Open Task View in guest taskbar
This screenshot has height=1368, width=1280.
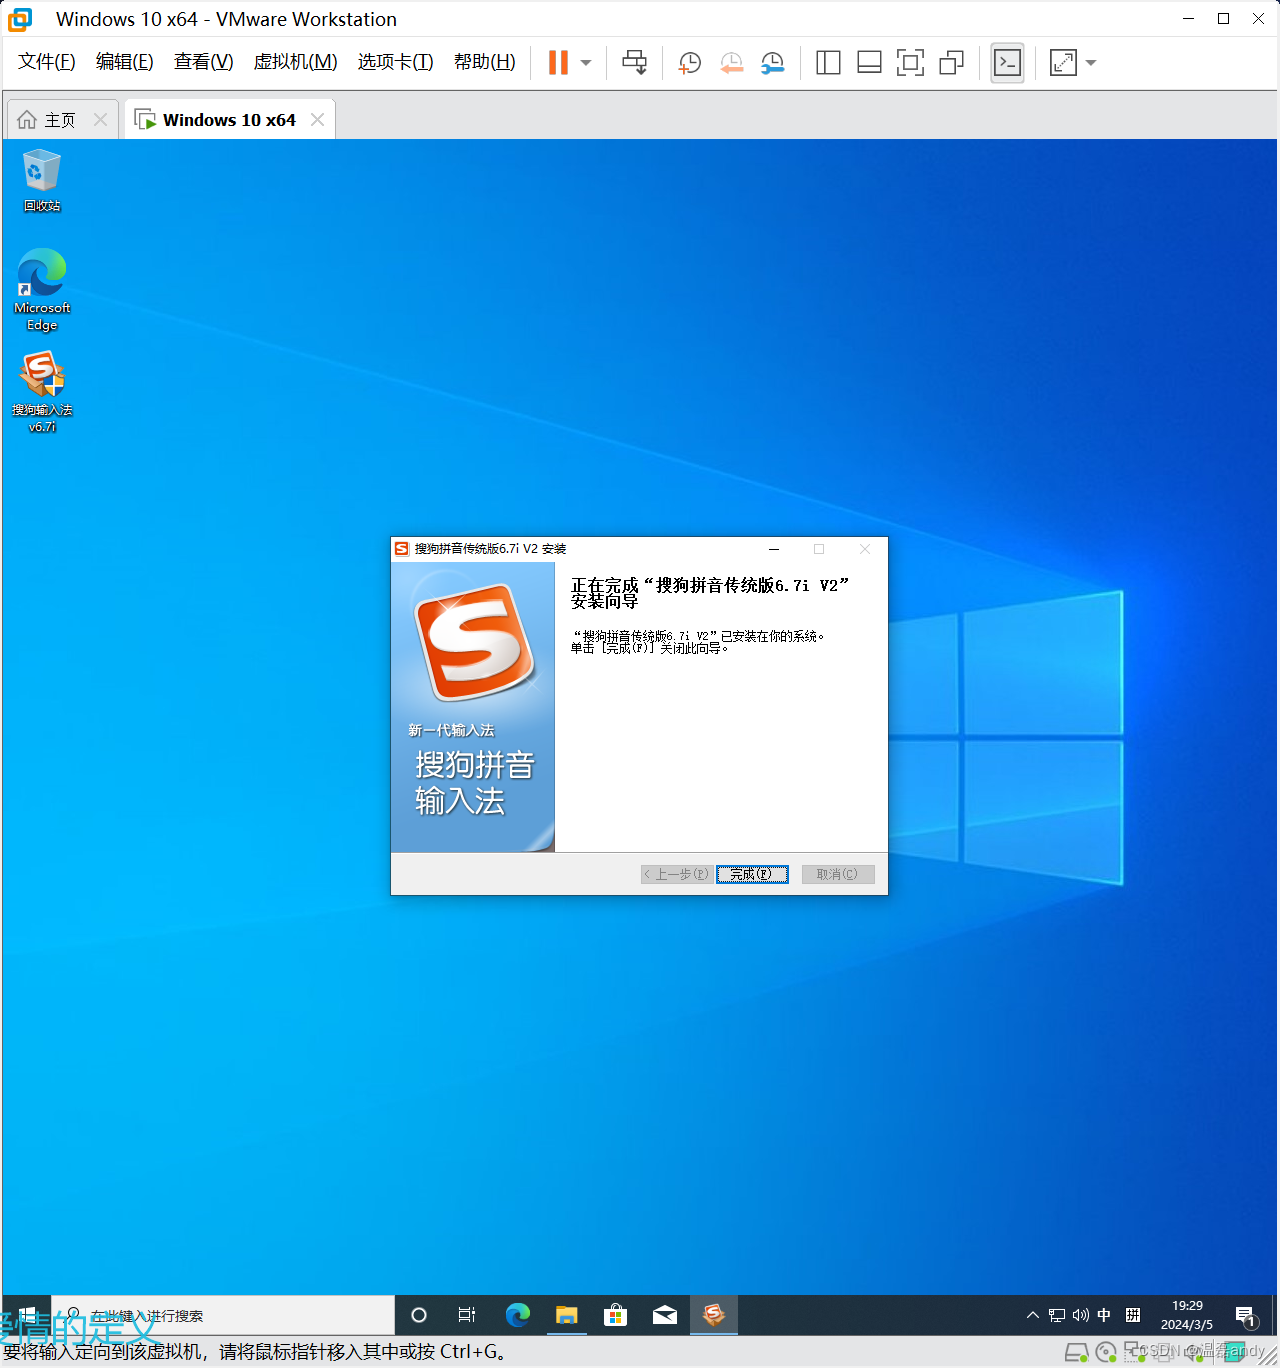[x=467, y=1315]
